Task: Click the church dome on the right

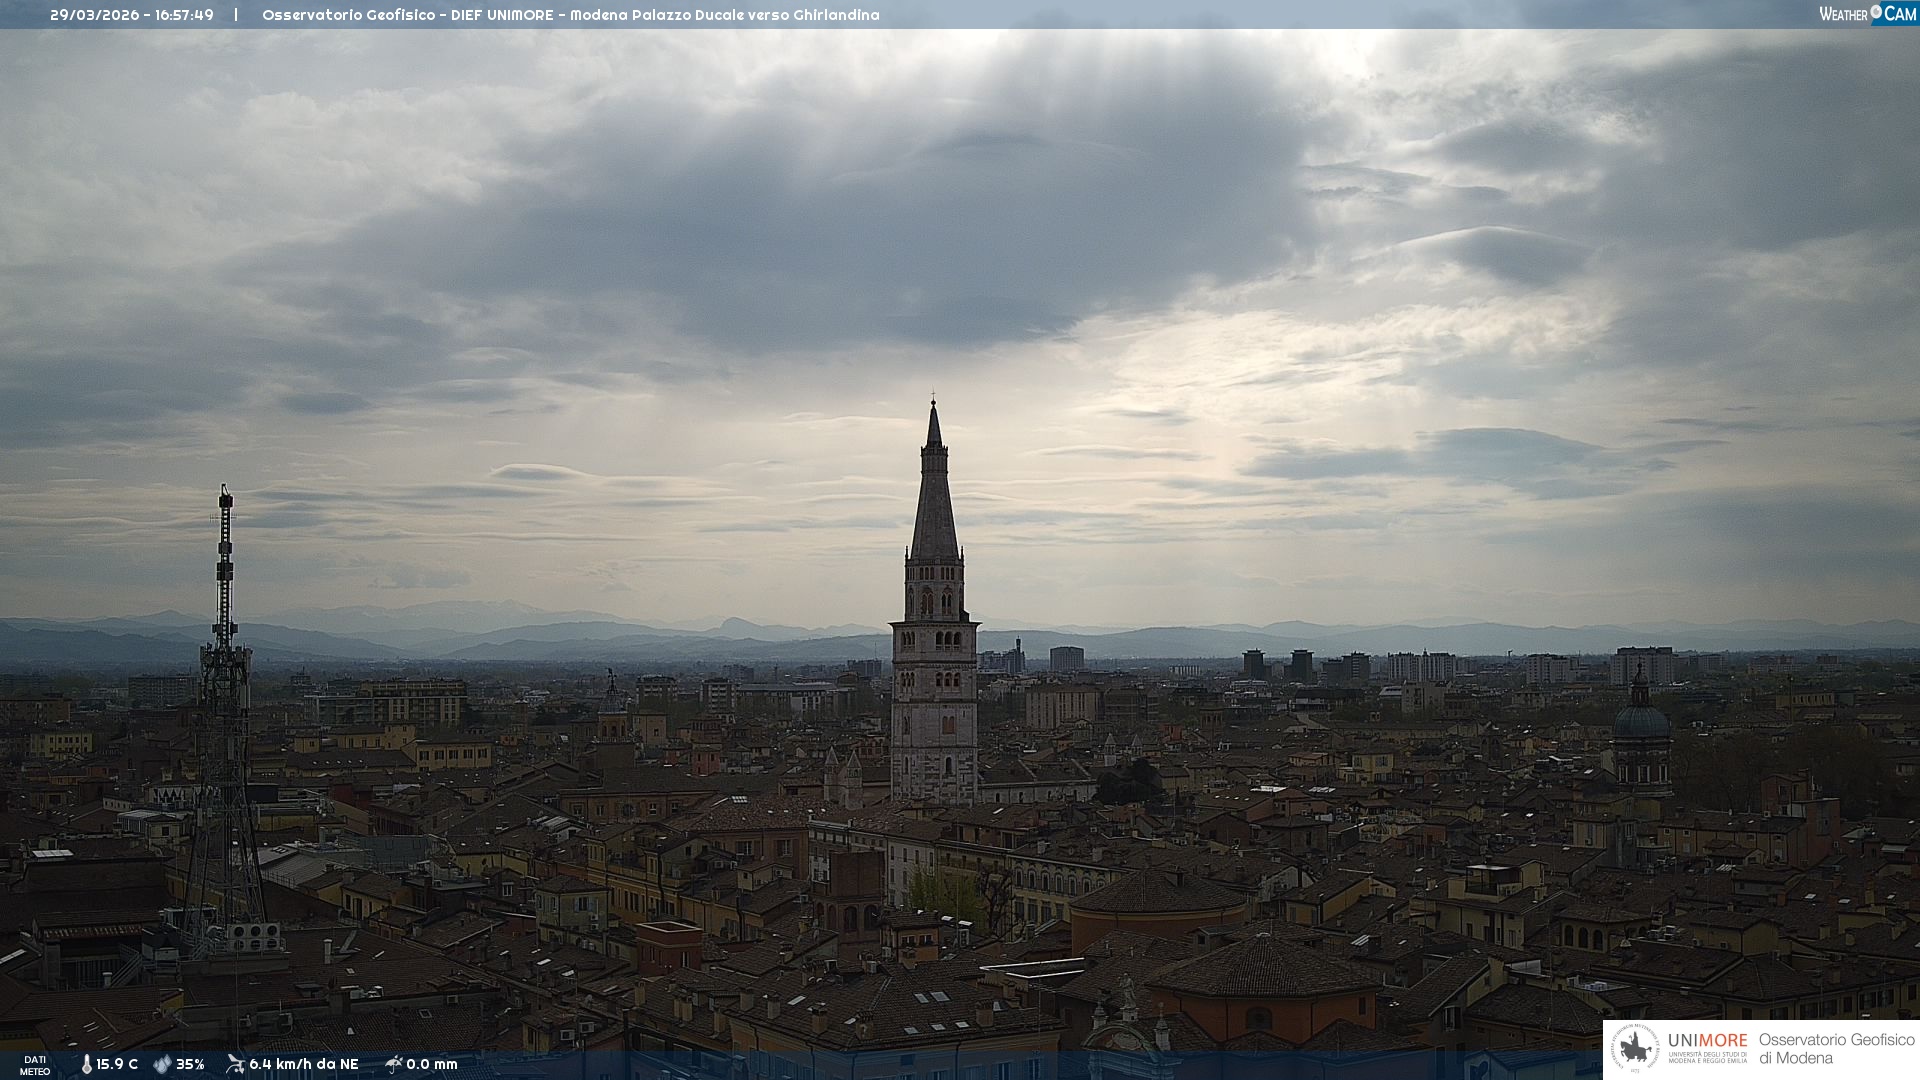Action: point(1641,720)
